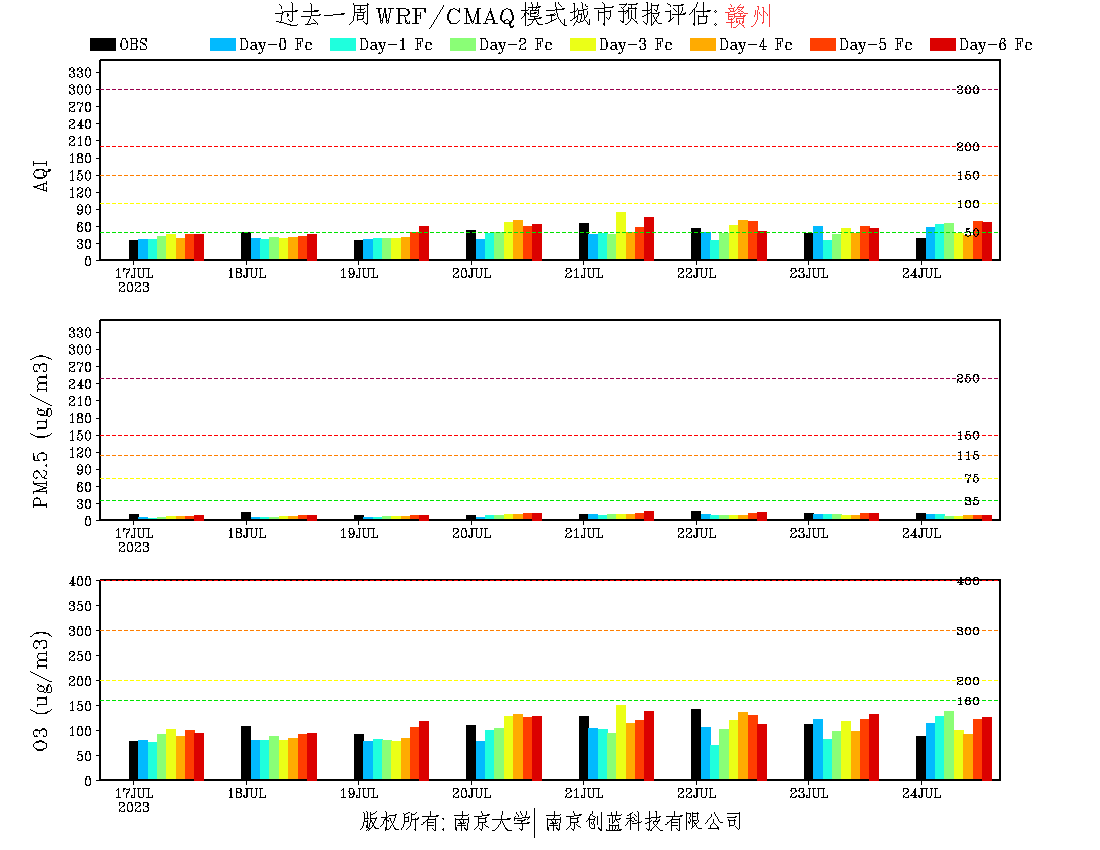This screenshot has height=850, width=1100.
Task: Click the red Day-6 bar for 19JUL in O3 chart
Action: click(424, 750)
